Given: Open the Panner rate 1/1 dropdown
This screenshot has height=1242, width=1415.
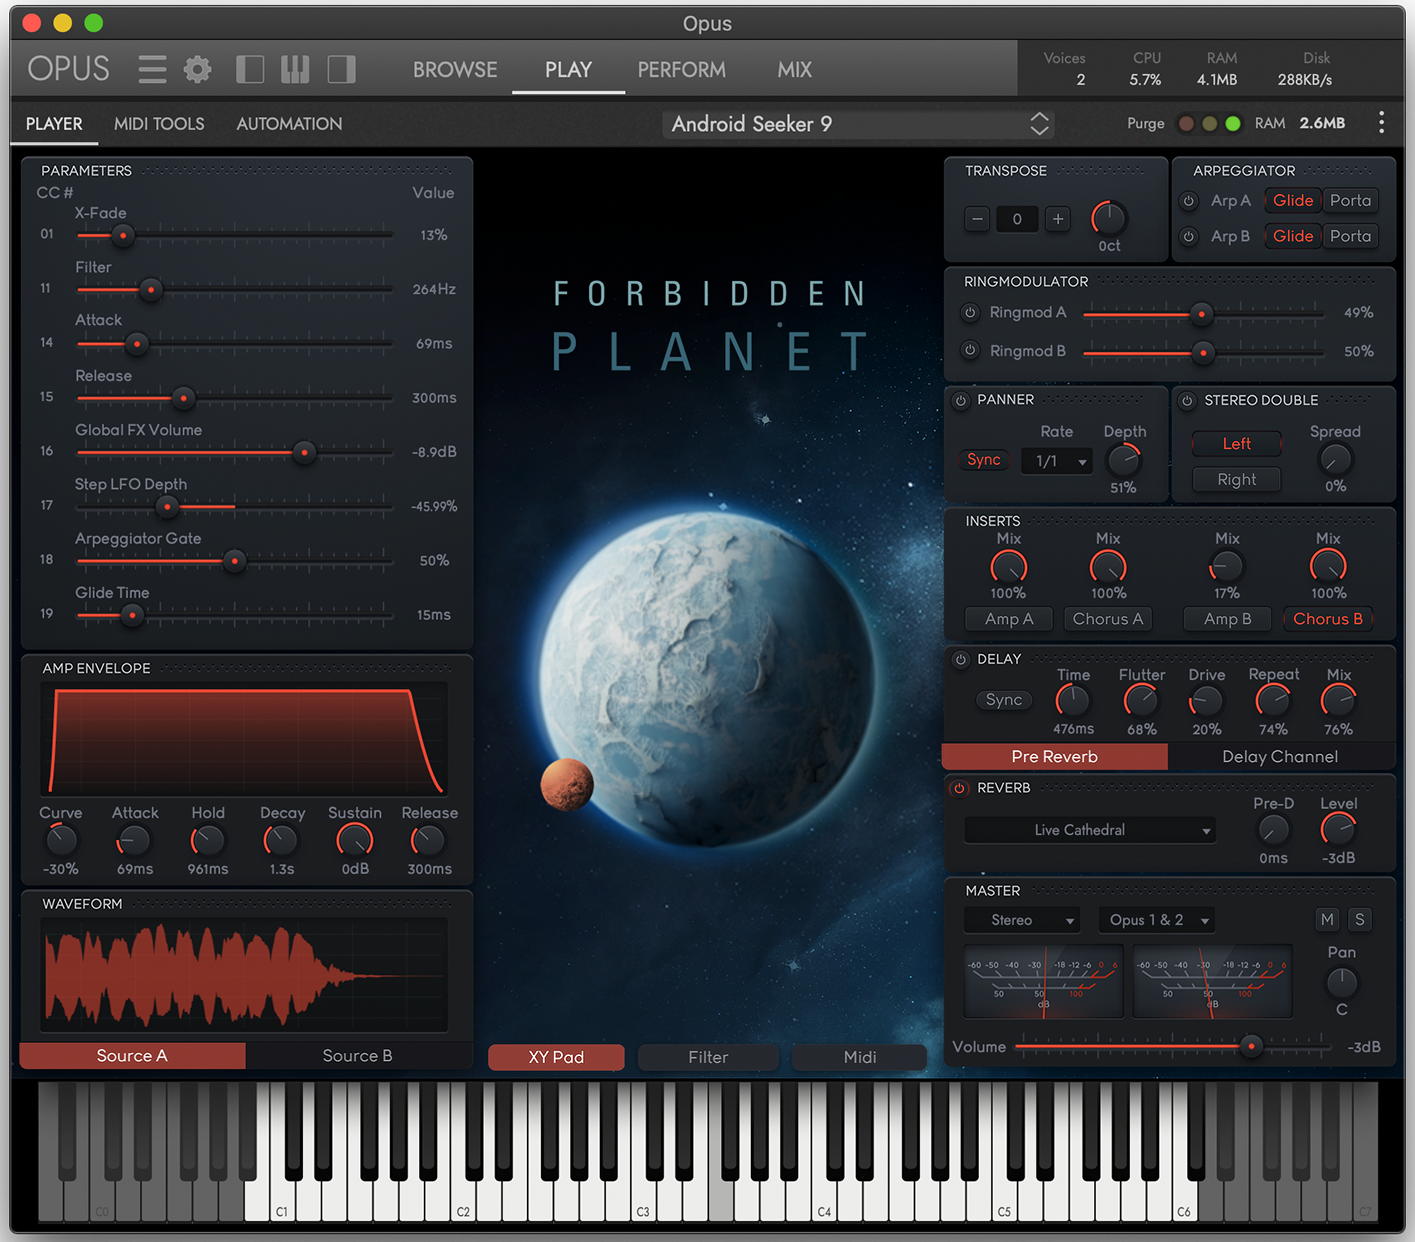Looking at the screenshot, I should (1056, 461).
